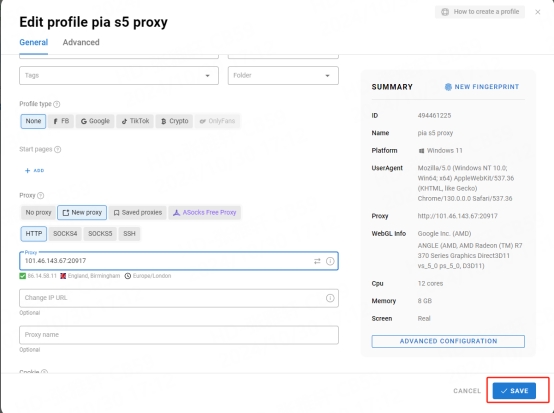Click the Google Inc. (AMD) WebGL value
The image size is (554, 413).
[x=444, y=234]
